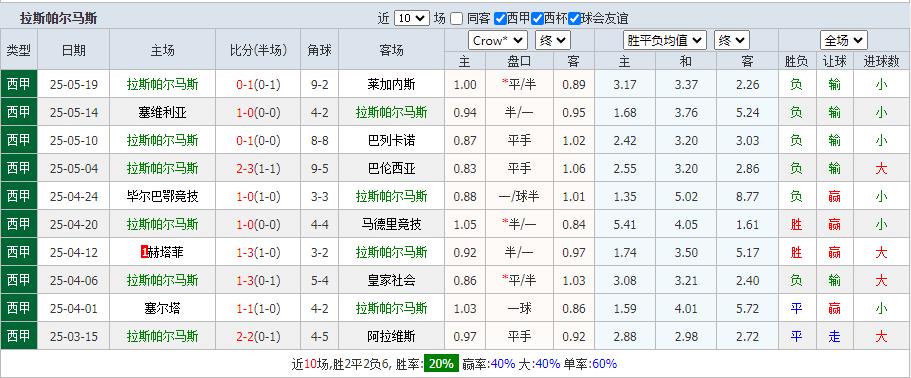
Task: Click corner count 9-2 in 莱加内斯 row
Action: click(320, 85)
